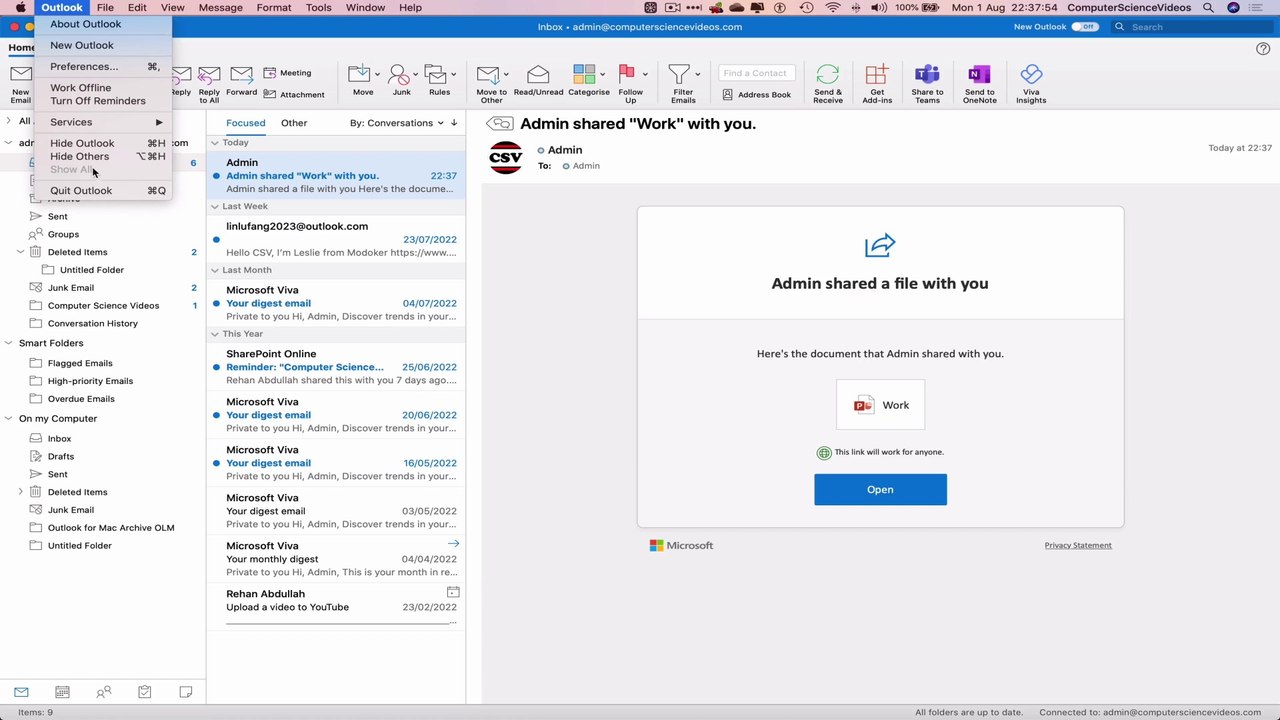Select Outlook for Mac Archive OLM folder
1280x720 pixels.
103,528
